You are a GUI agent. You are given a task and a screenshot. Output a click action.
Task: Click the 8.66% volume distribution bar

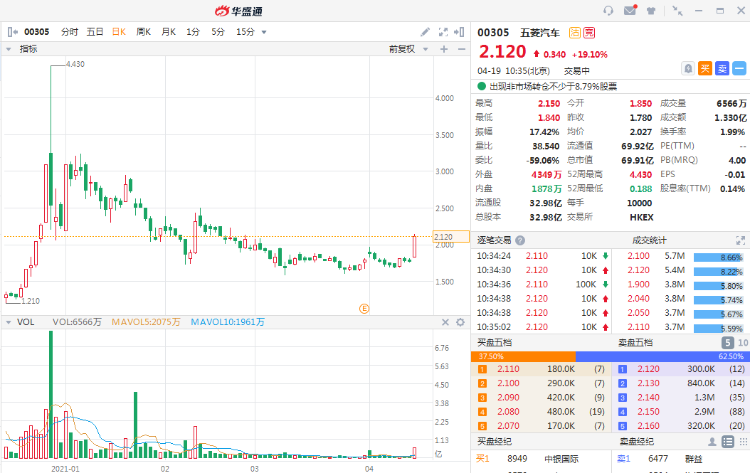click(x=718, y=257)
